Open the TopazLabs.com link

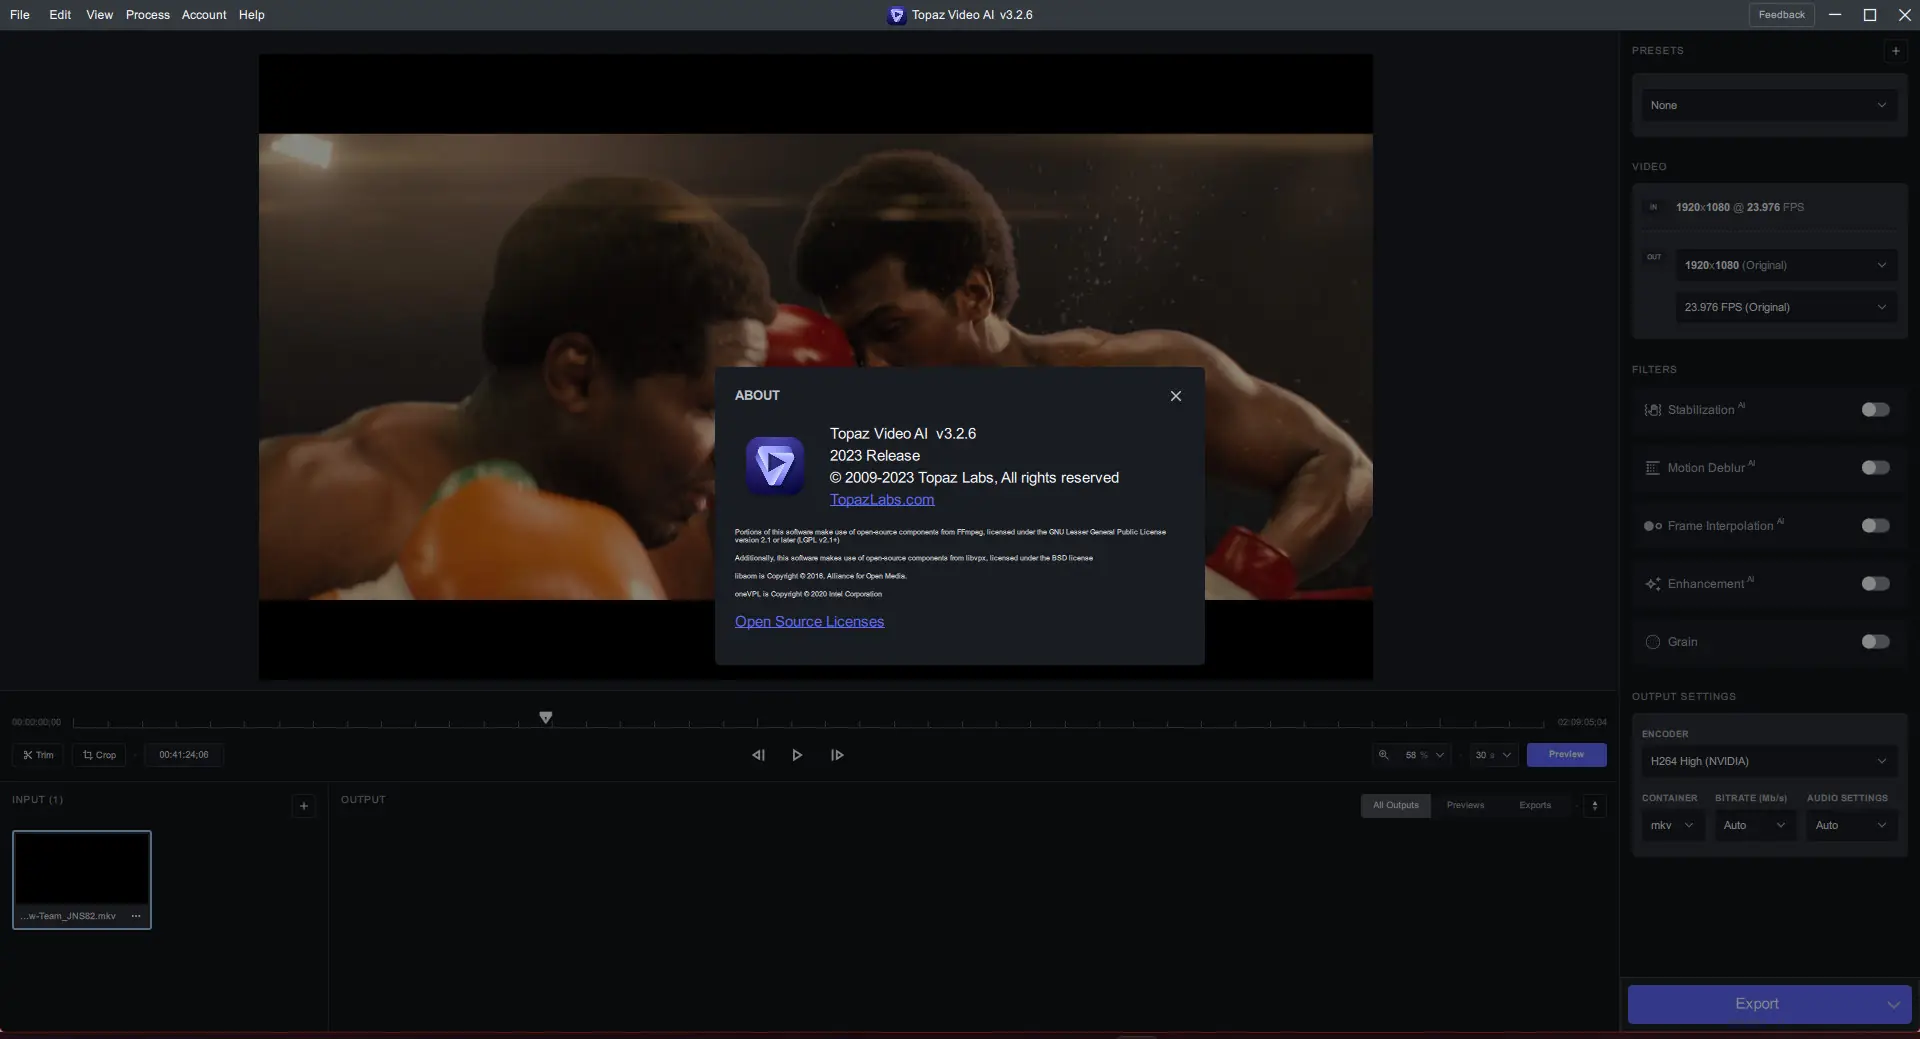click(x=882, y=500)
